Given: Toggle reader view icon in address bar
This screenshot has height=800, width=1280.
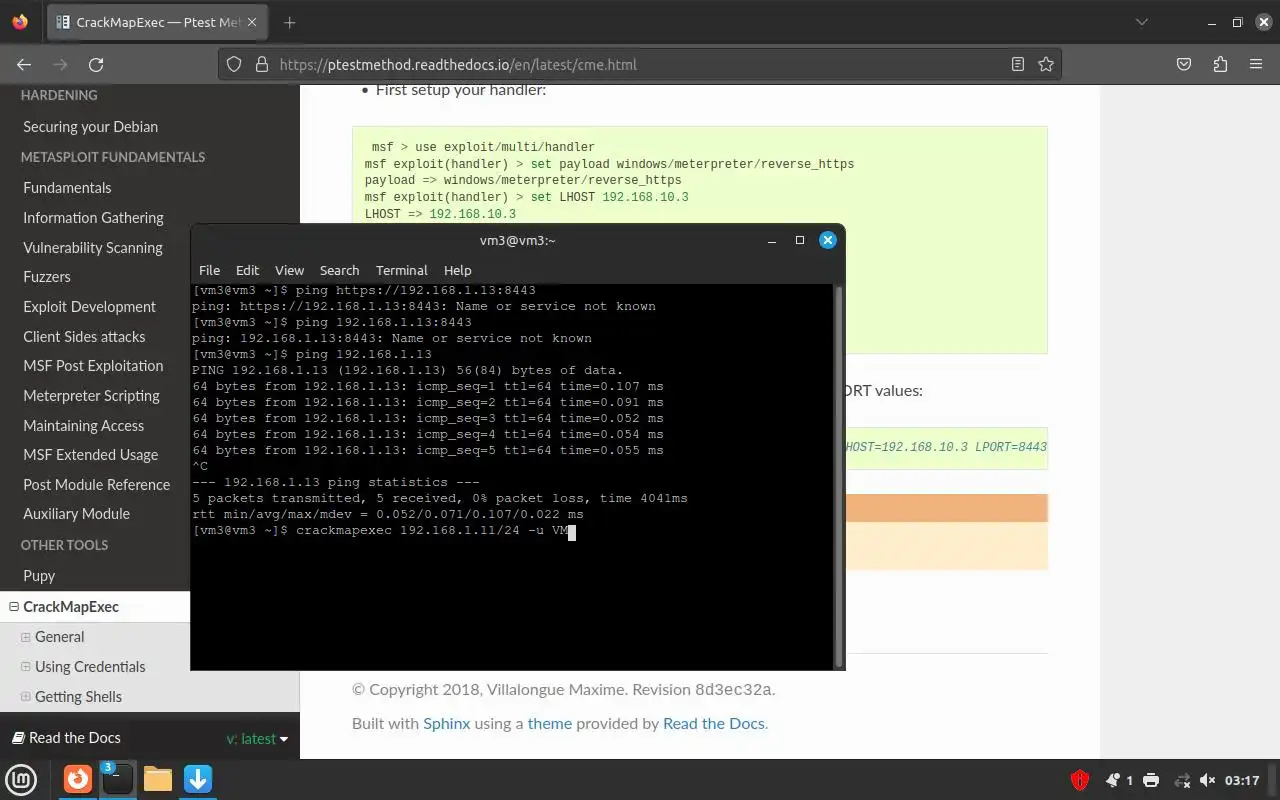Looking at the screenshot, I should coord(1018,64).
